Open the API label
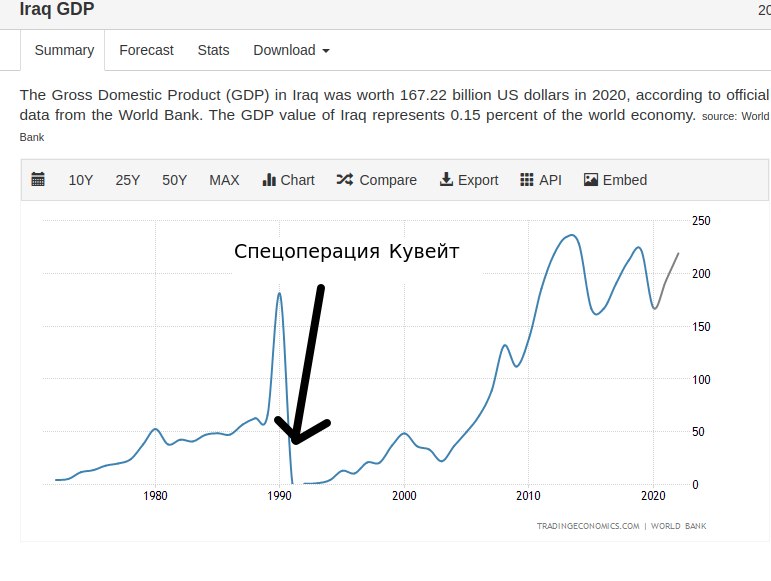Viewport: 771px width, 581px height. point(550,180)
